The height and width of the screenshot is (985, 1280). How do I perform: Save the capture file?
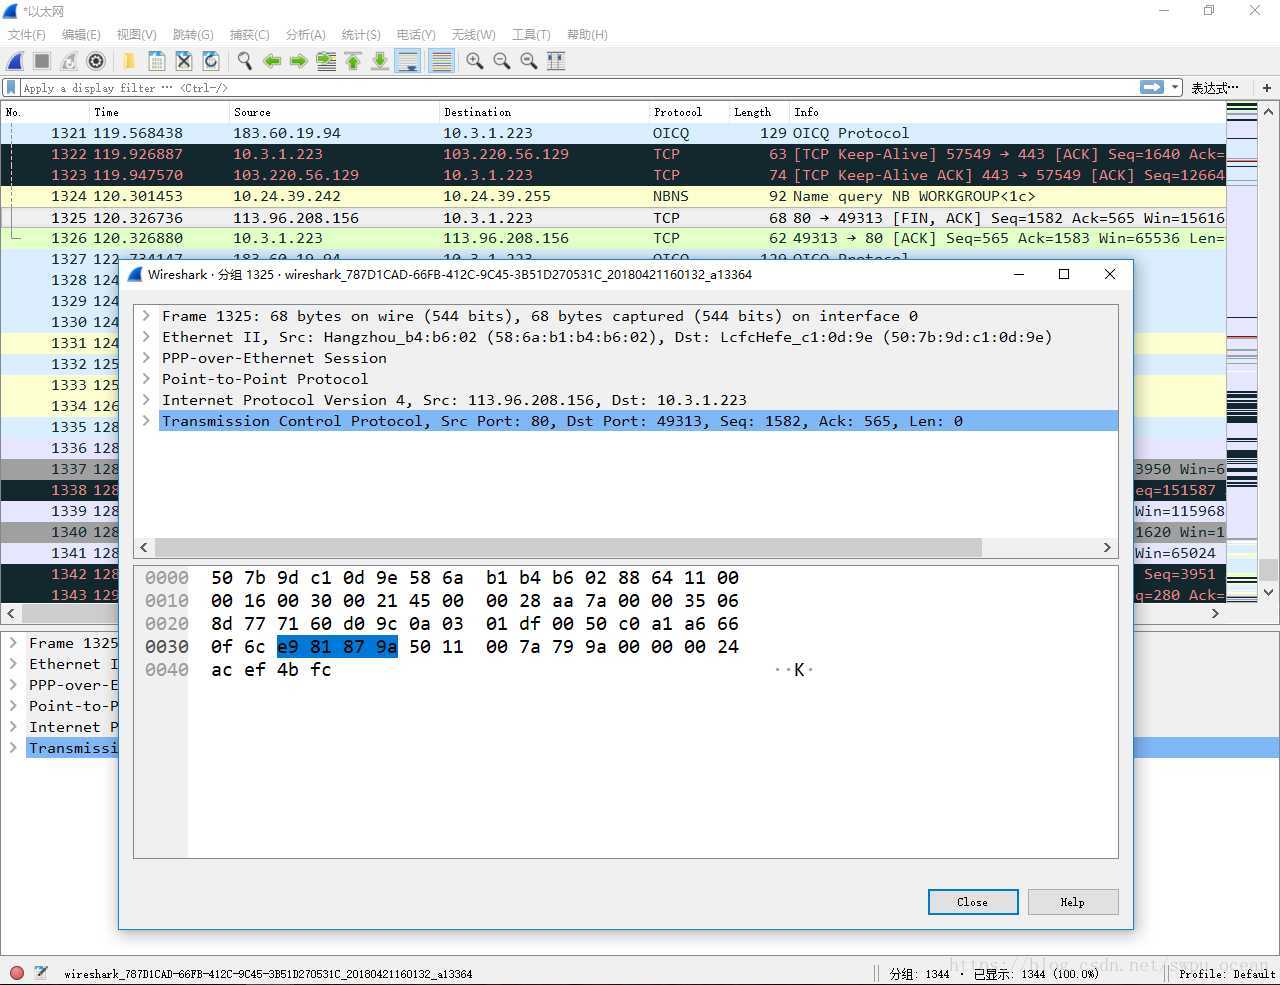coord(157,61)
